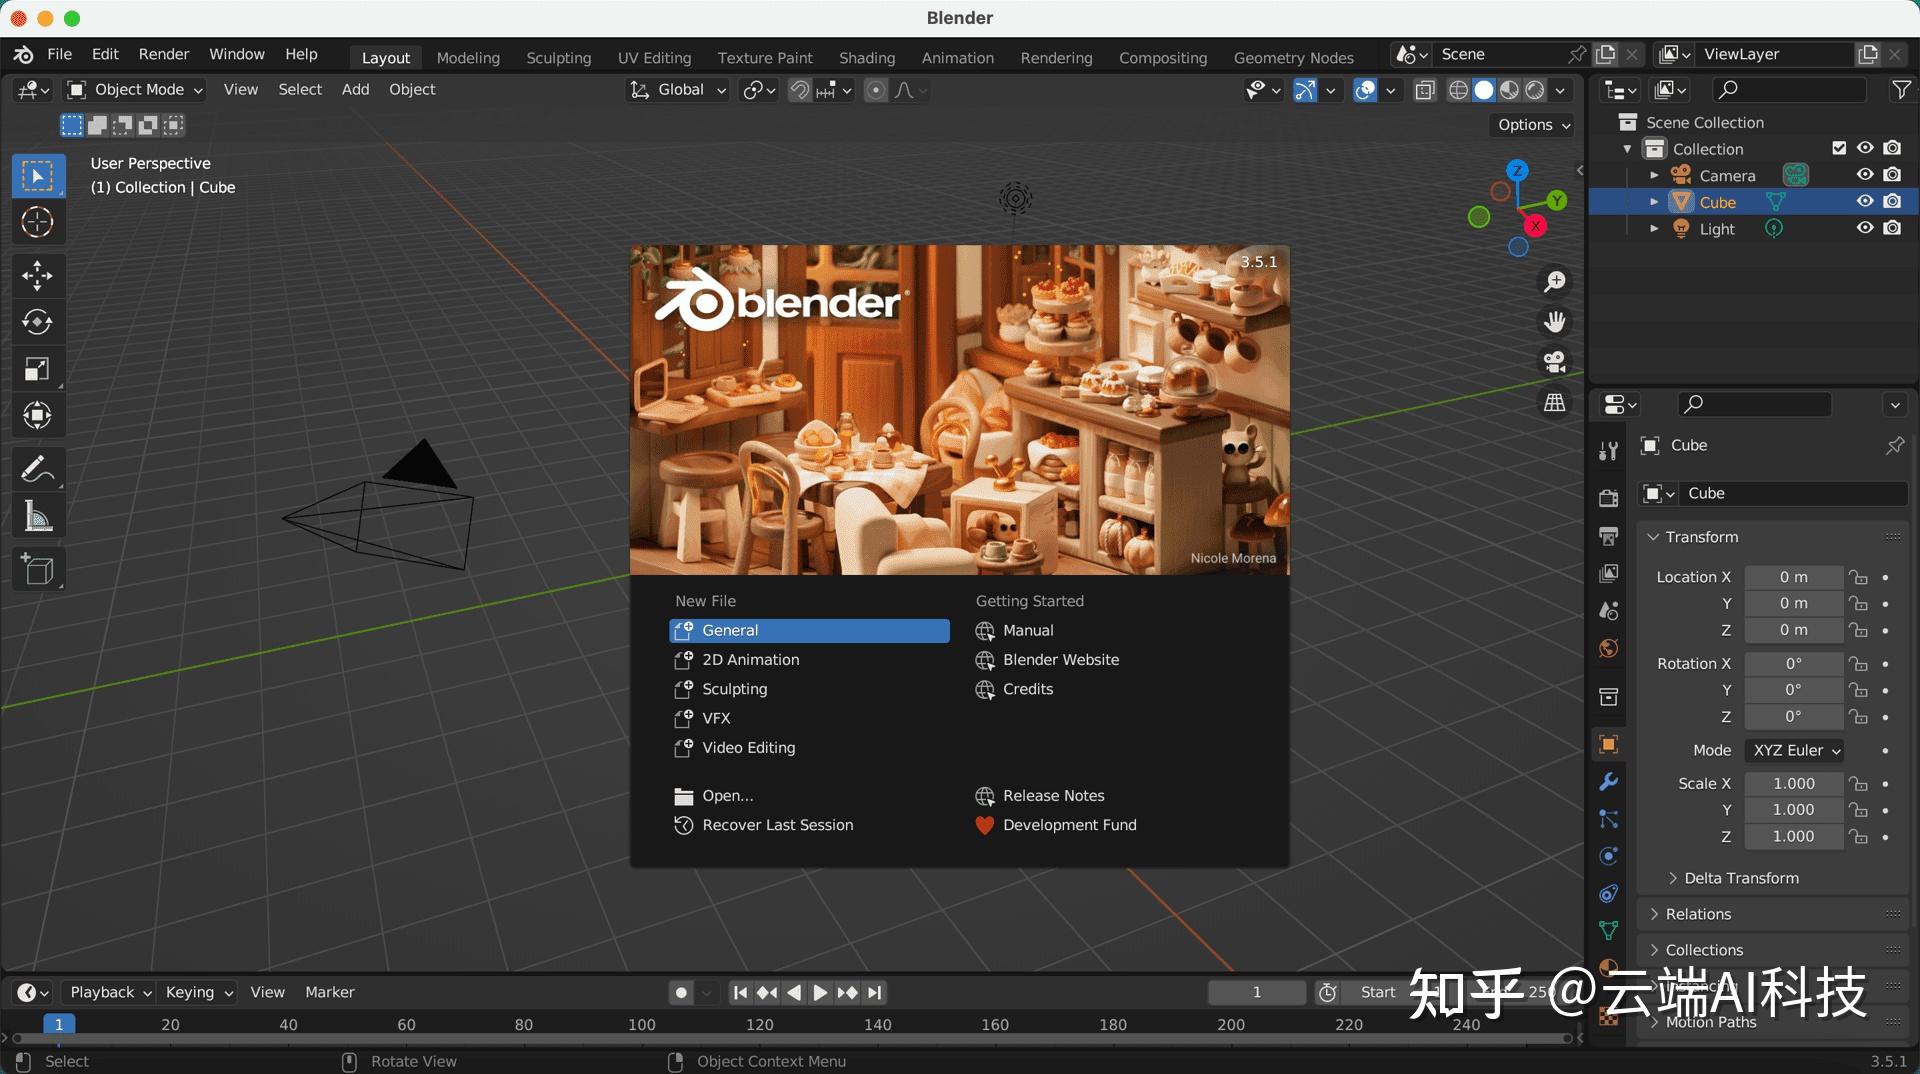Viewport: 1920px width, 1074px height.
Task: Toggle the camera view icon in viewport
Action: 1554,362
